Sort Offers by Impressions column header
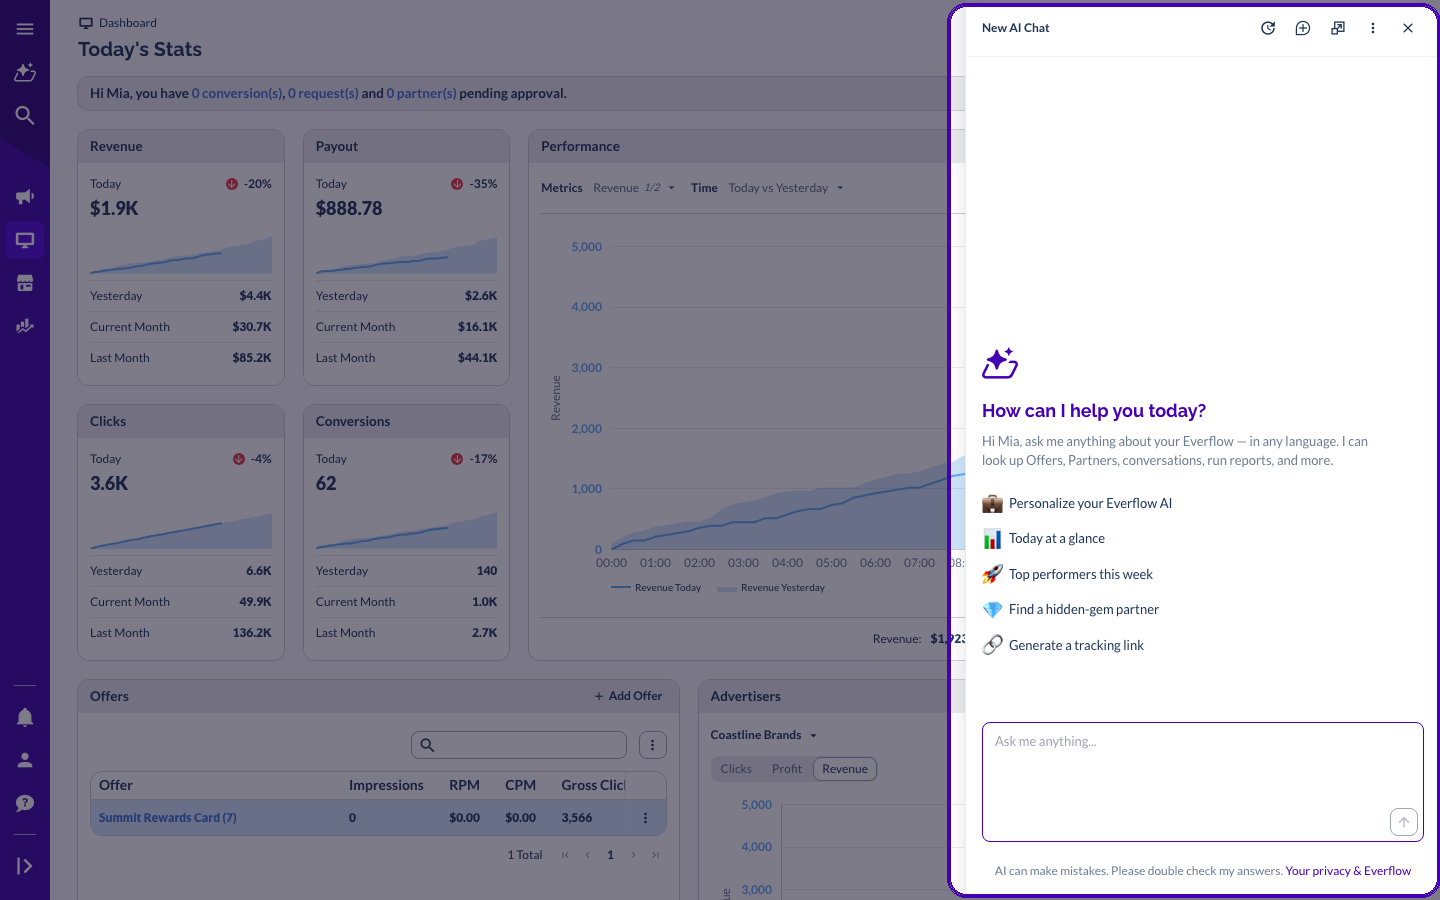Screen dimensions: 1440x900 point(386,786)
